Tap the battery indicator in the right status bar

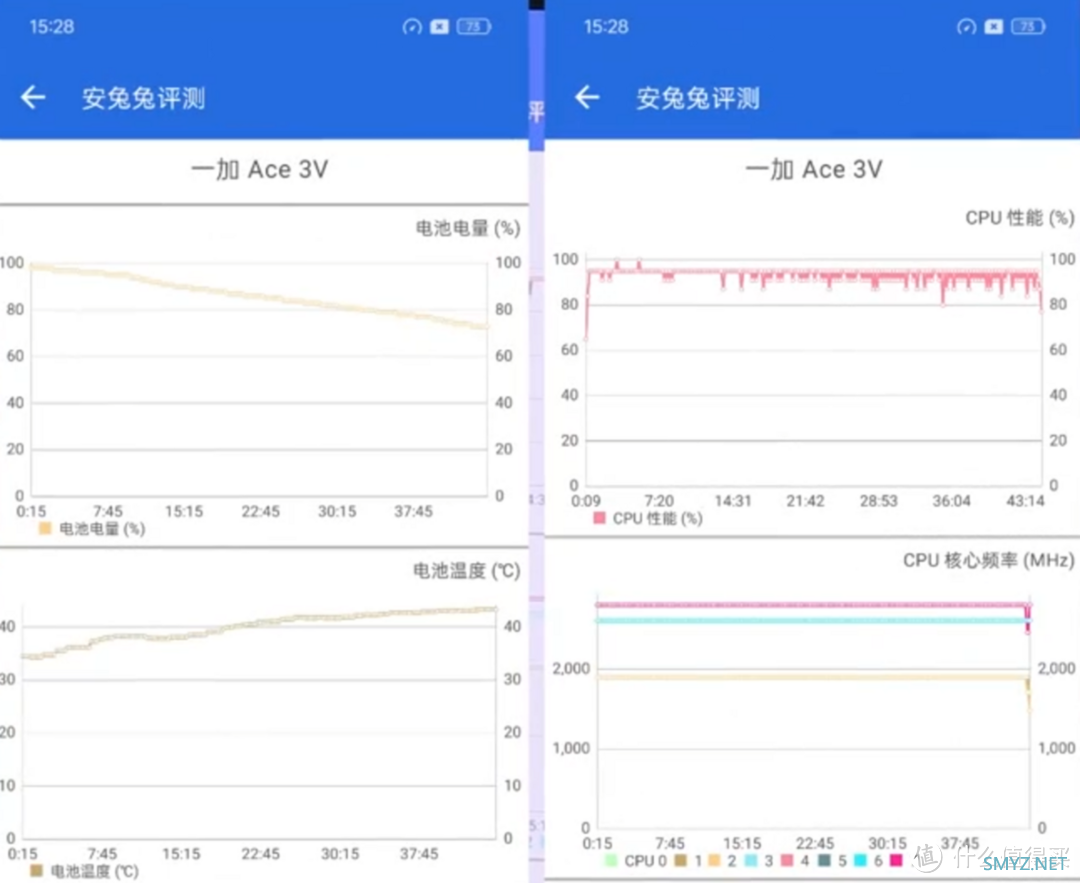[1028, 27]
